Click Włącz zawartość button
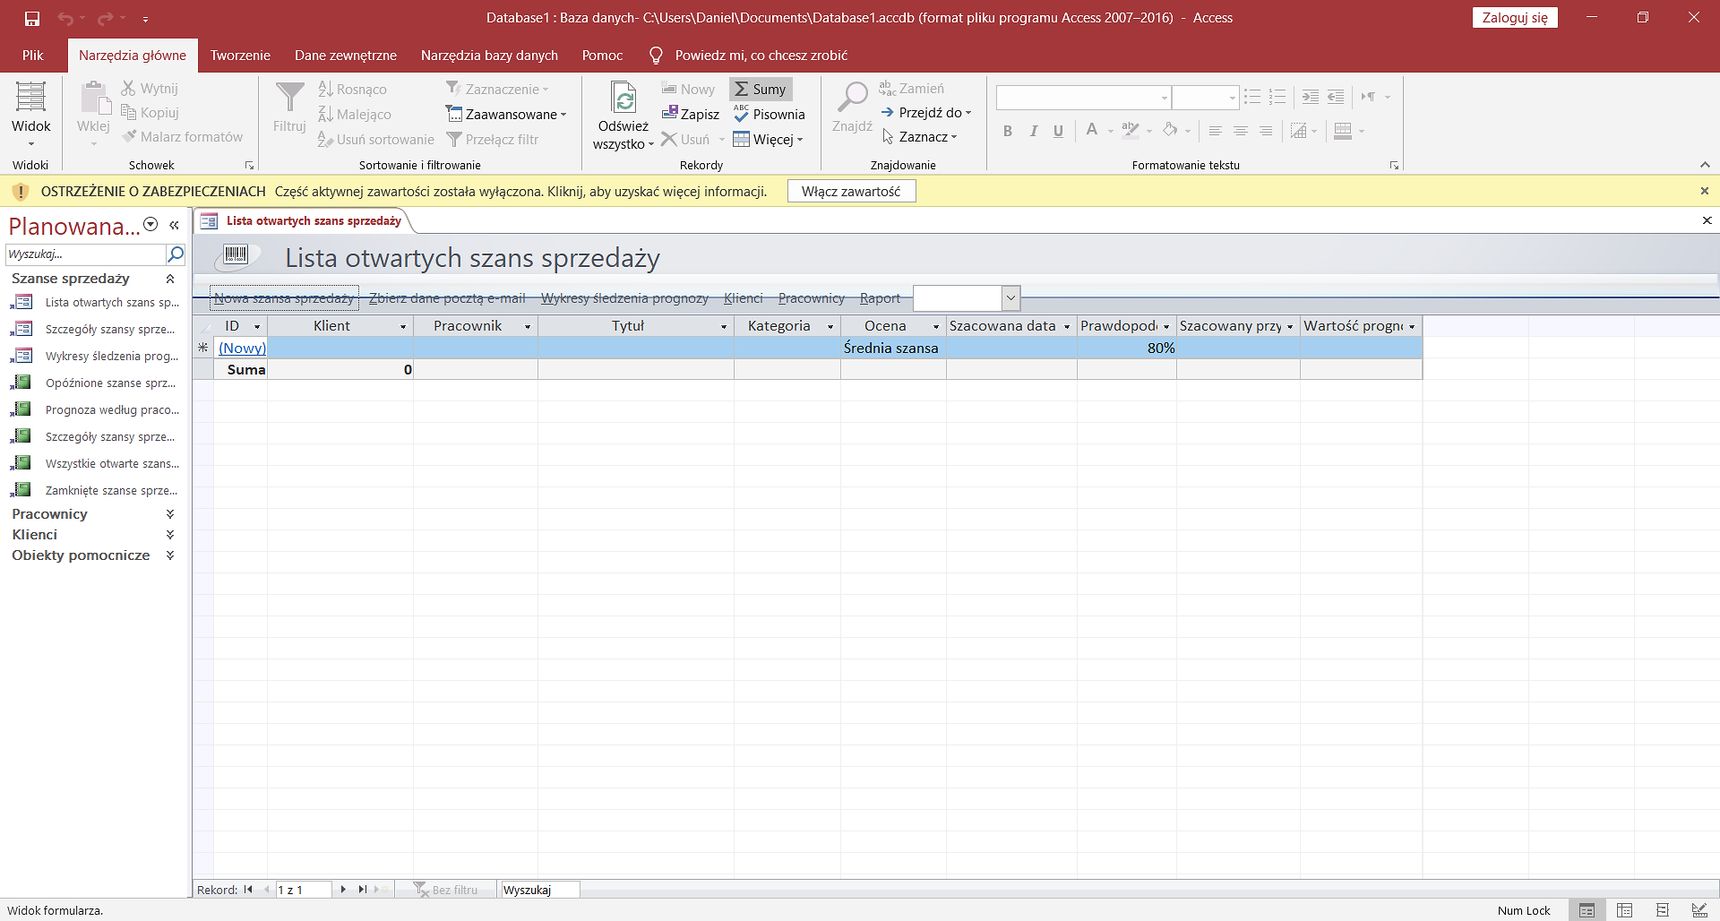The image size is (1720, 921). click(x=851, y=191)
